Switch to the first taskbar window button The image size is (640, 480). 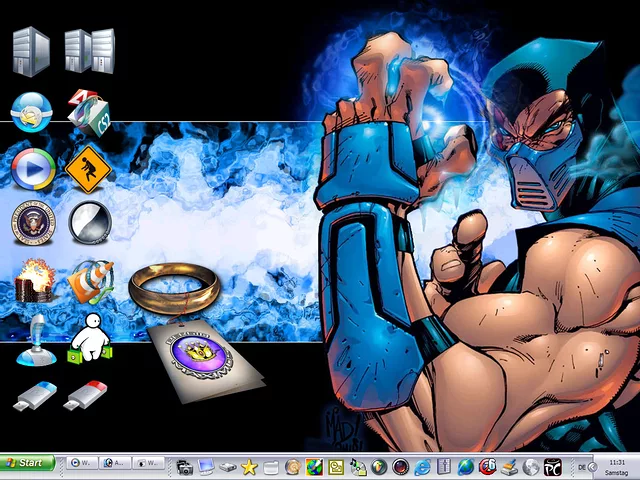(x=81, y=464)
